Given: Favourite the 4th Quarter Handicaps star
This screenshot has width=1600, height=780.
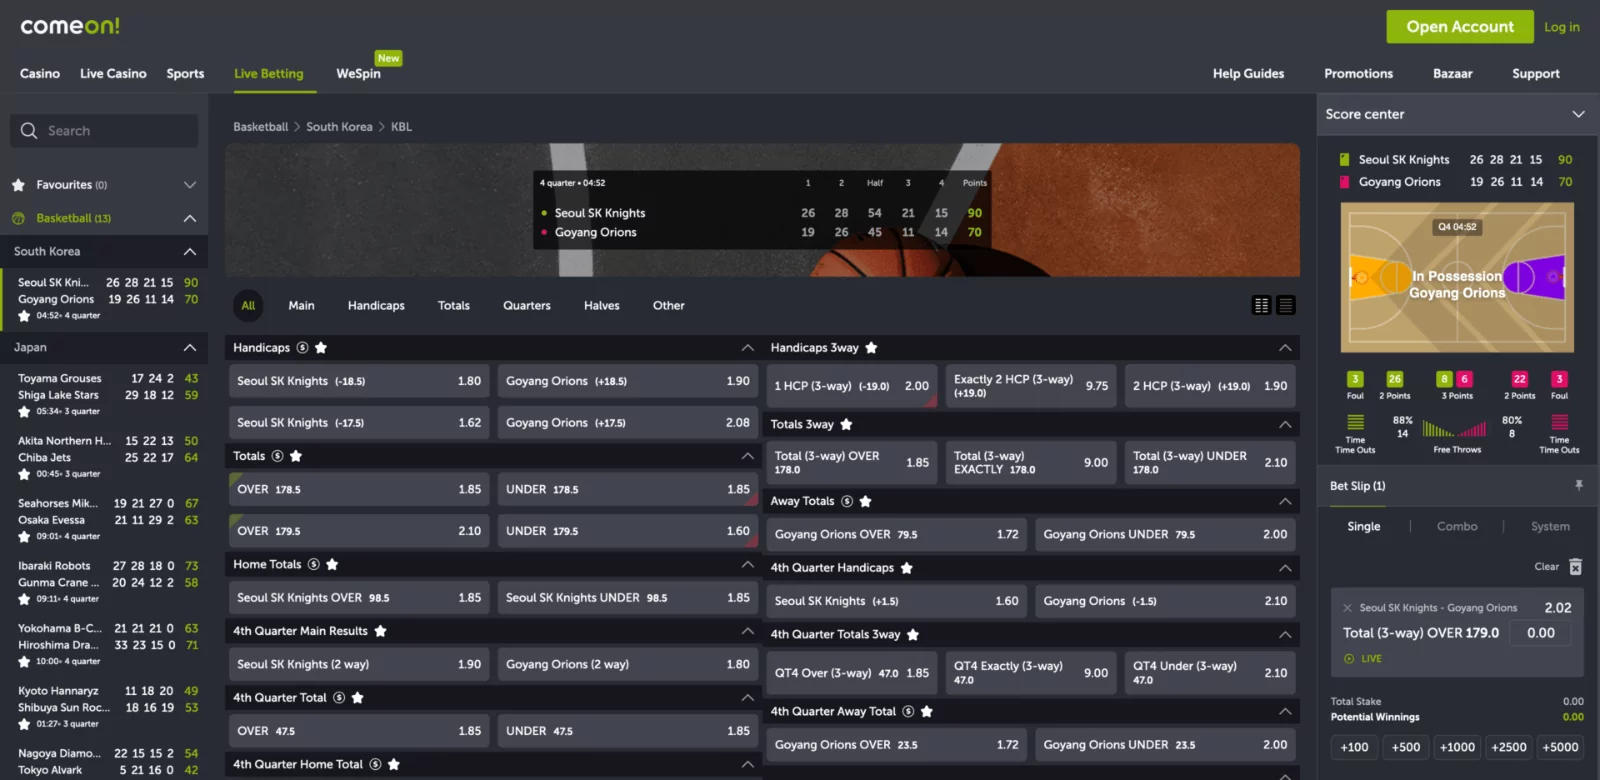Looking at the screenshot, I should pos(906,568).
